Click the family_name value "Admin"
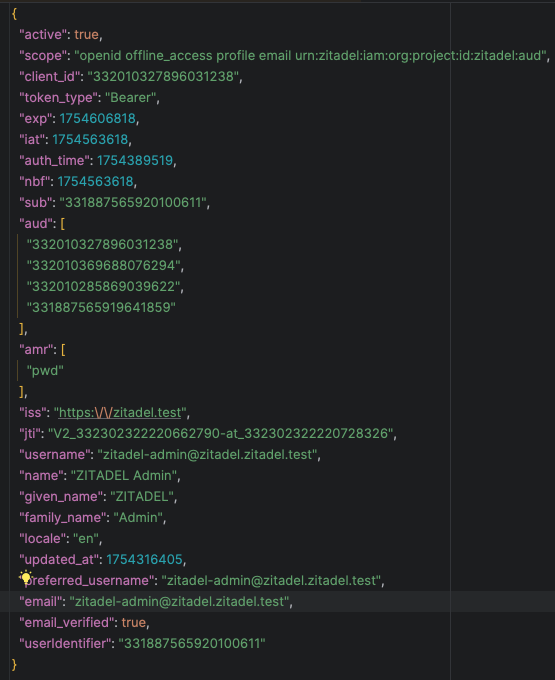555x680 pixels. pyautogui.click(x=138, y=517)
